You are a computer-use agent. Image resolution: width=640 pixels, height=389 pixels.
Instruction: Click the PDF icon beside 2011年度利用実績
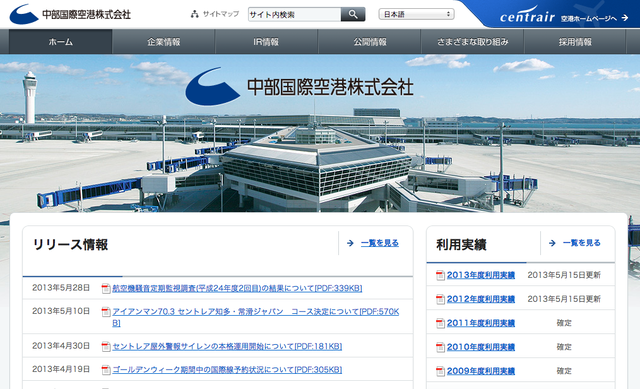coord(440,324)
